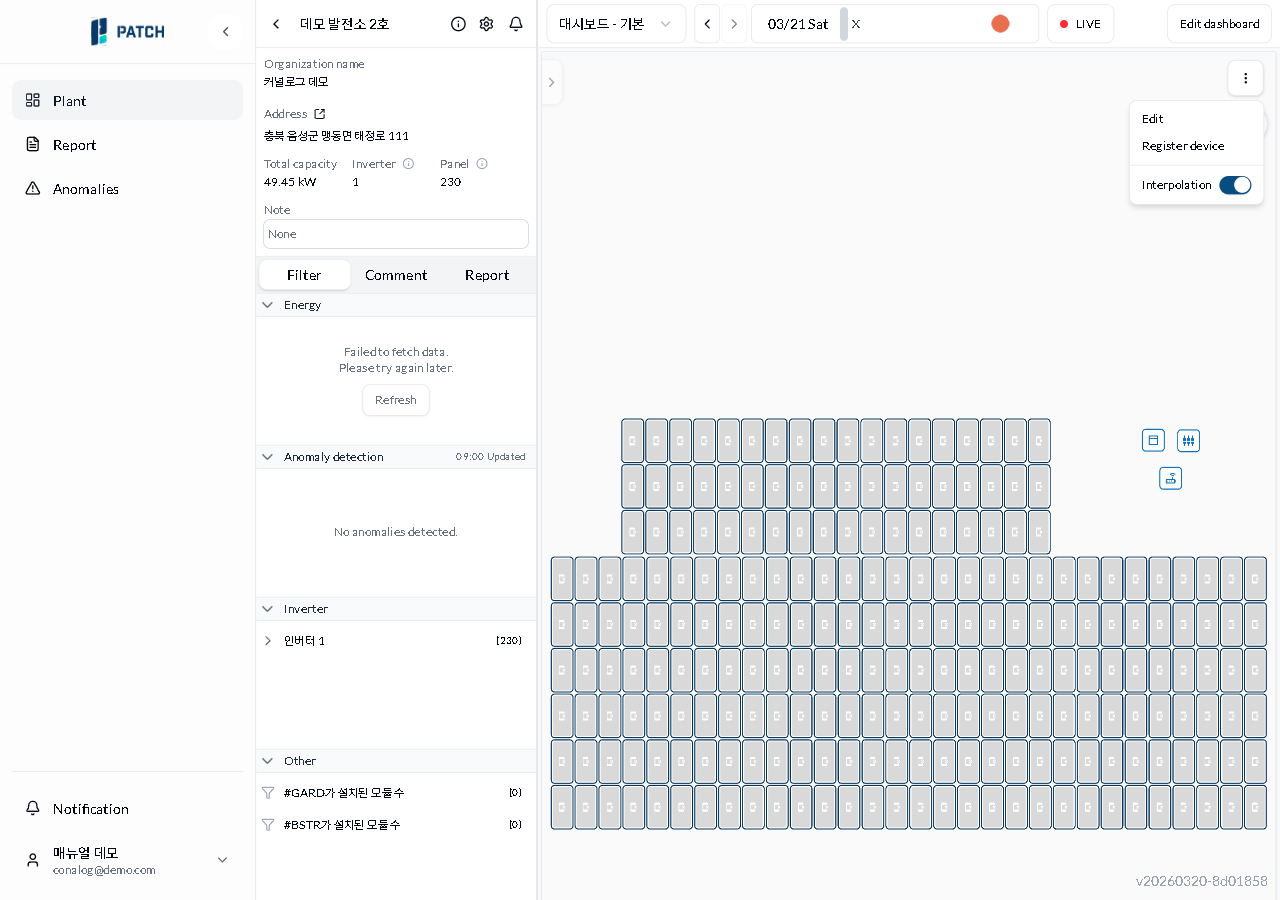Click the three-dot more options button

(1245, 78)
